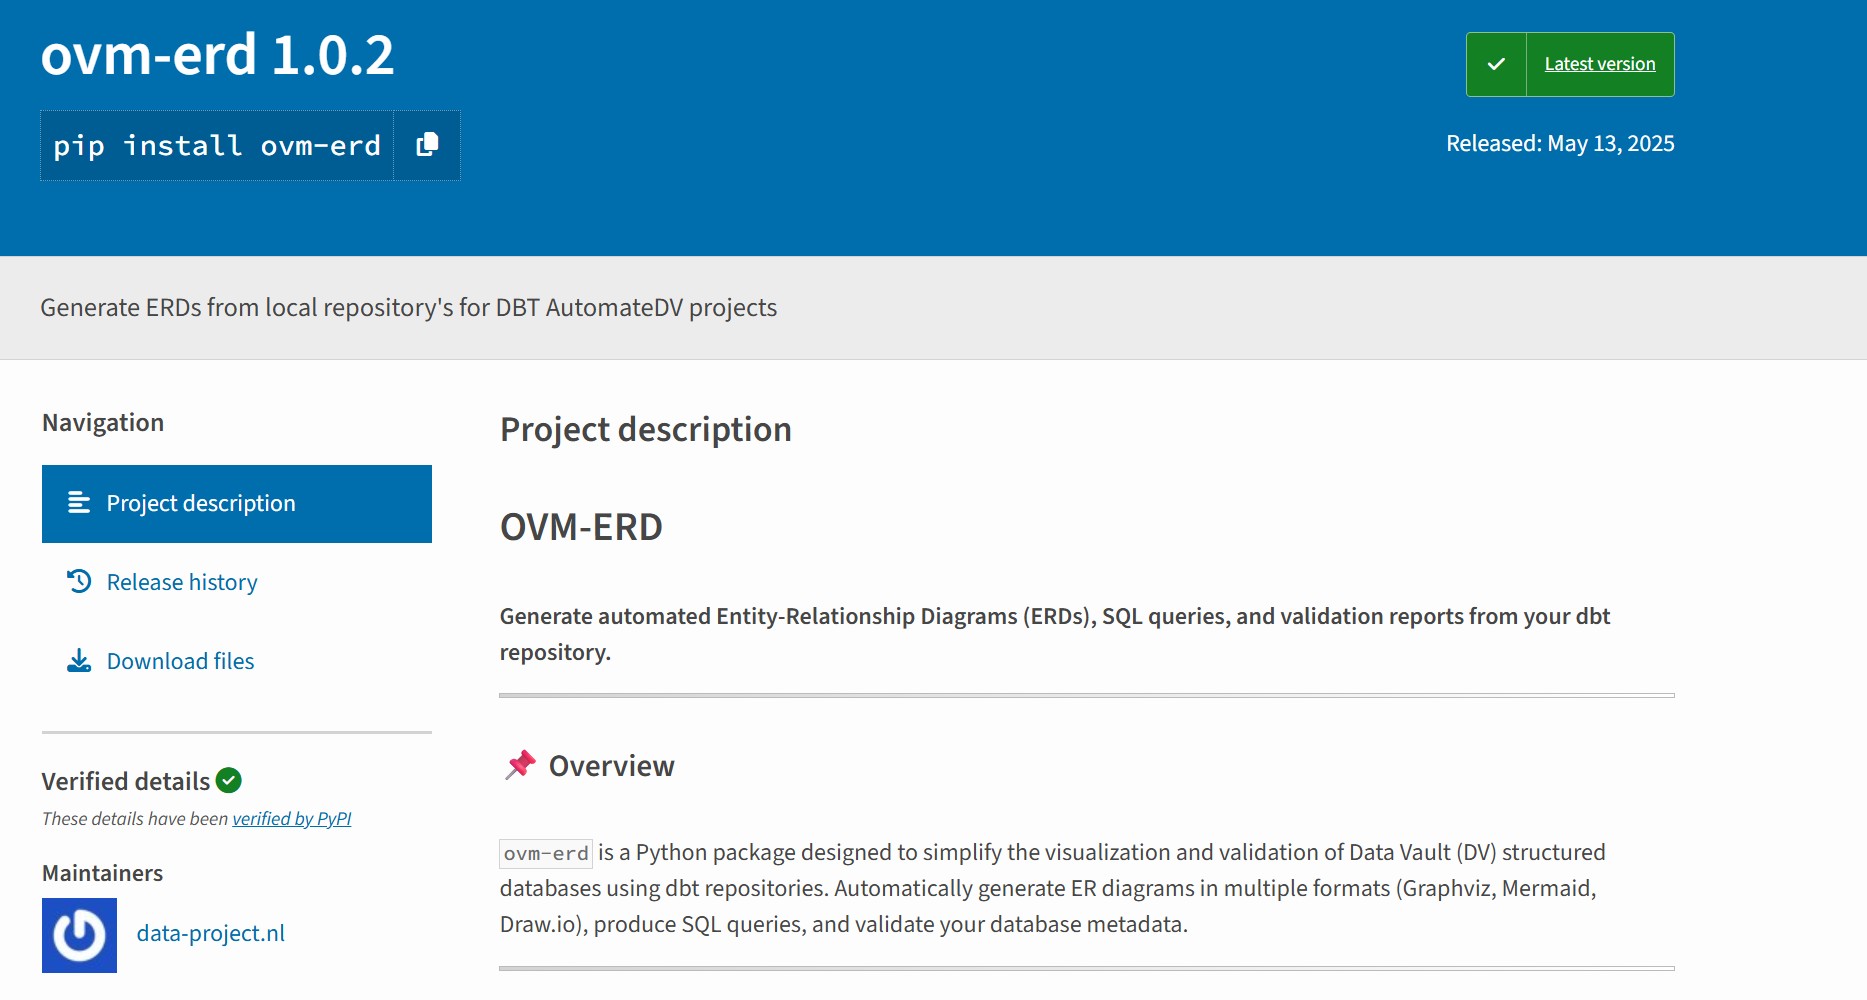Click the Overview heading text
This screenshot has height=1000, width=1867.
612,766
